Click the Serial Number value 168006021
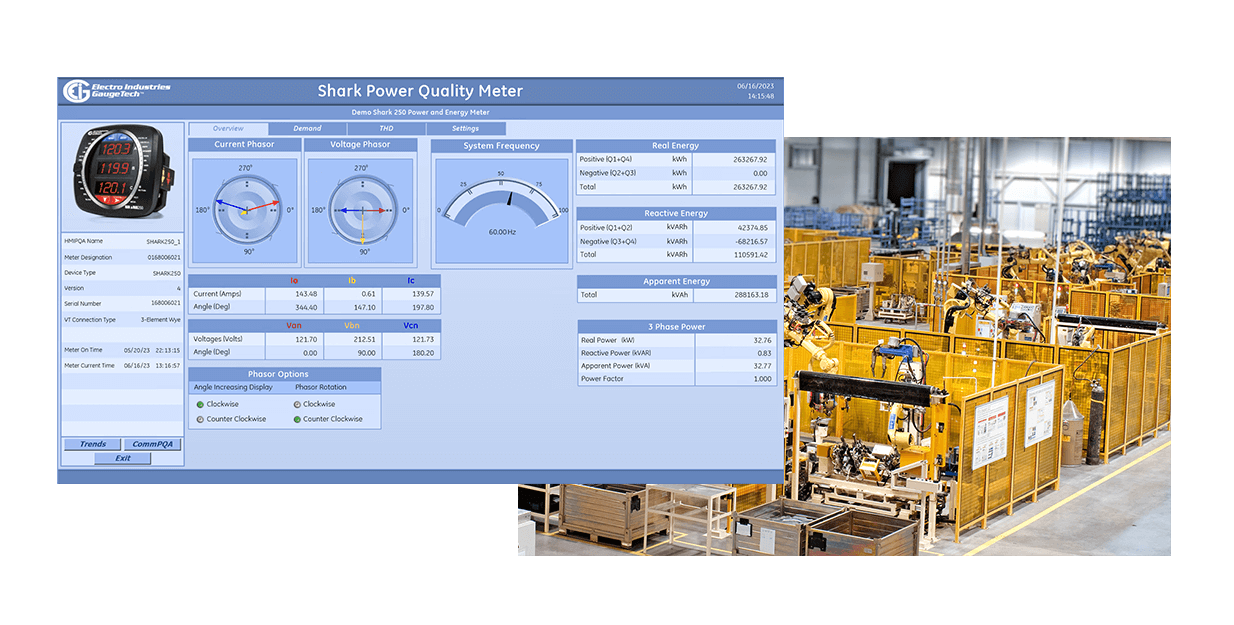1234x625 pixels. pos(165,304)
